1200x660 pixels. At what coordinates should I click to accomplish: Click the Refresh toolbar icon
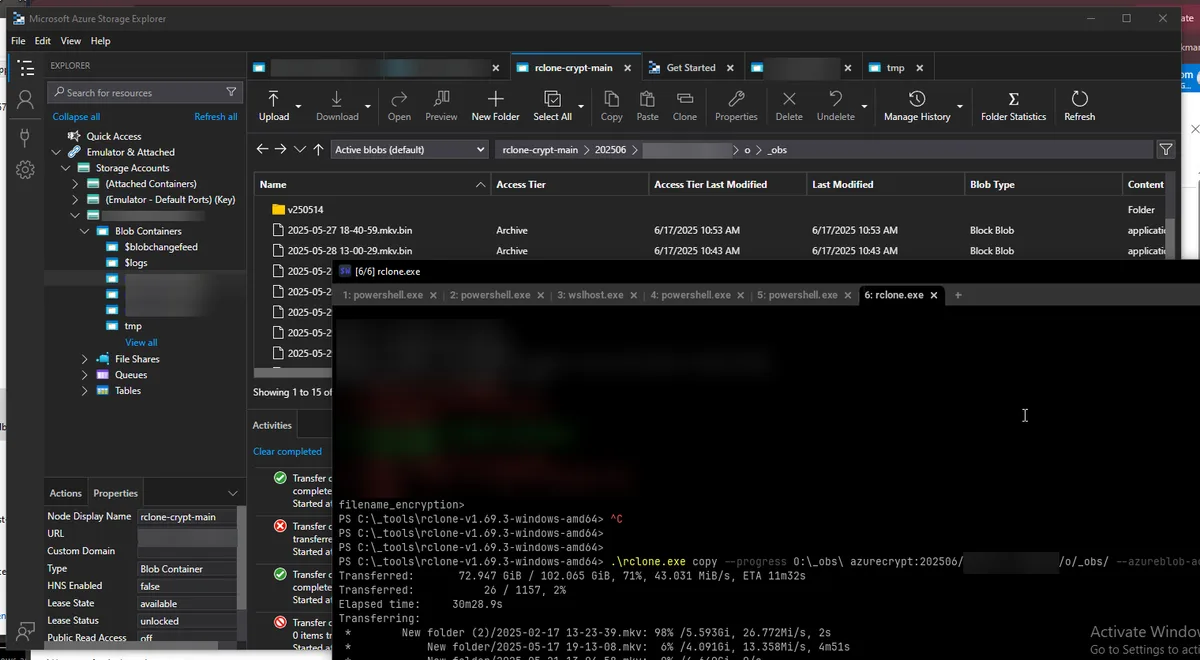[x=1079, y=105]
